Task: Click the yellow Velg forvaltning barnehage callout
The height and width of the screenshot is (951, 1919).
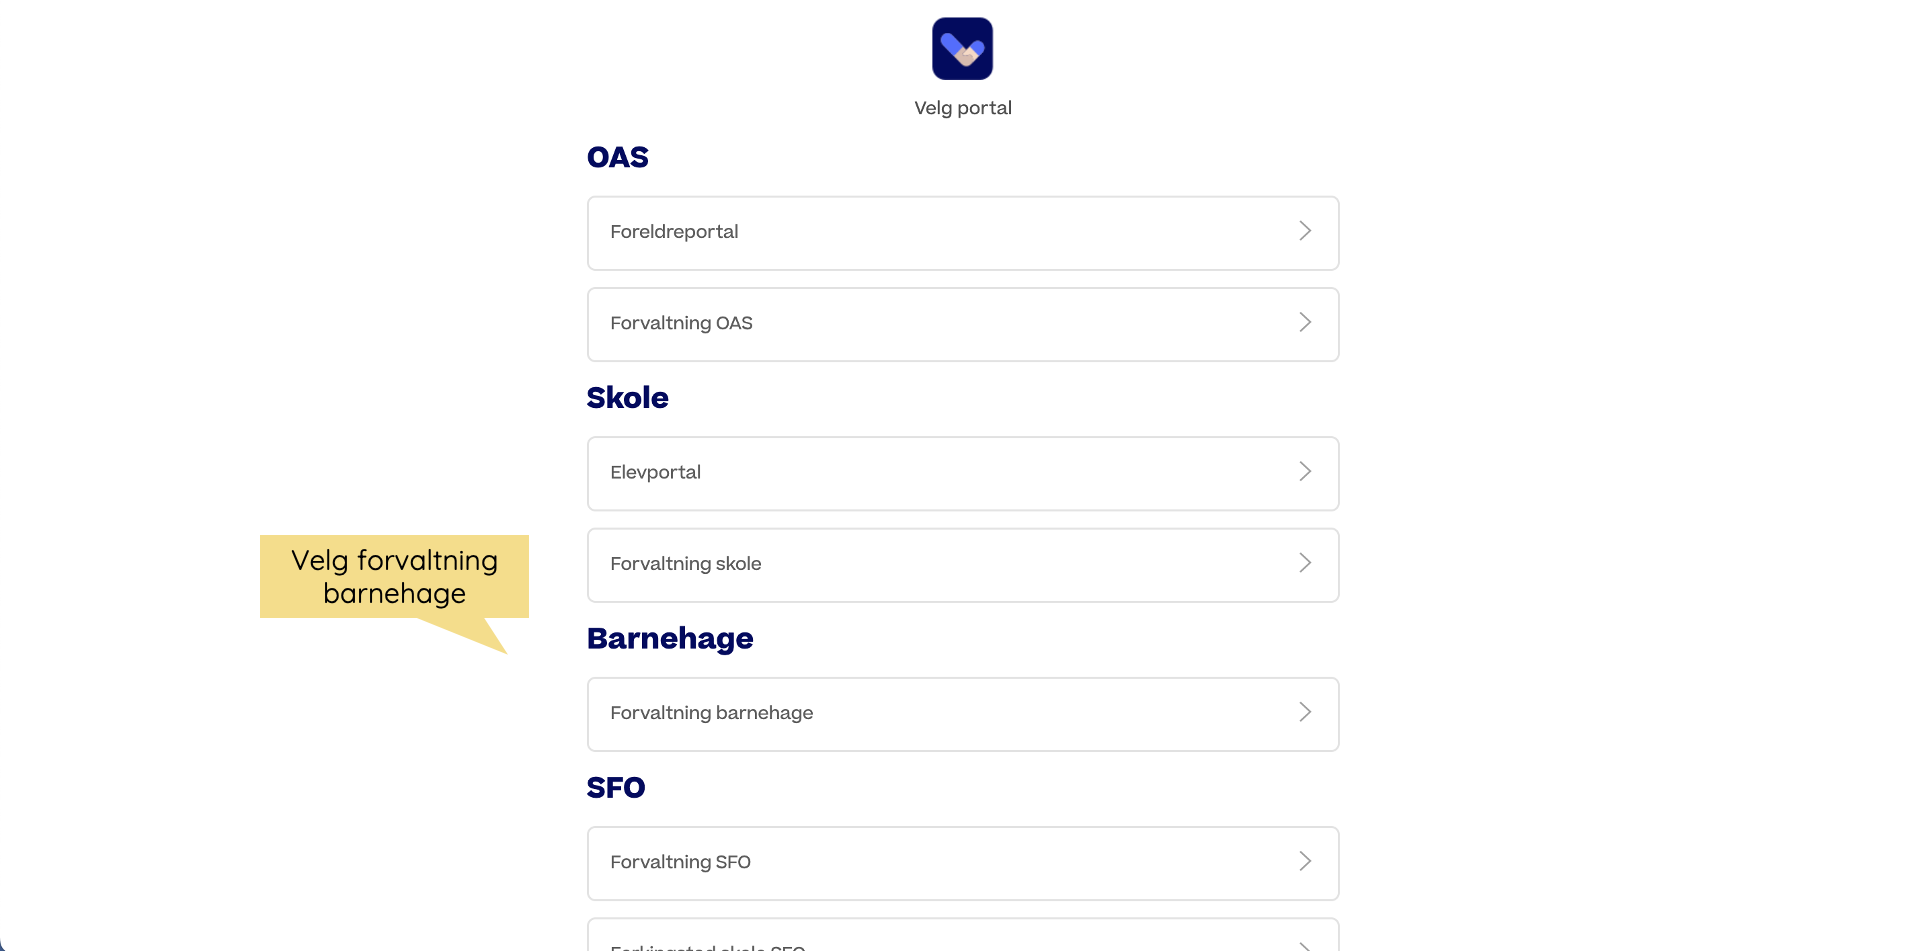Action: [394, 577]
